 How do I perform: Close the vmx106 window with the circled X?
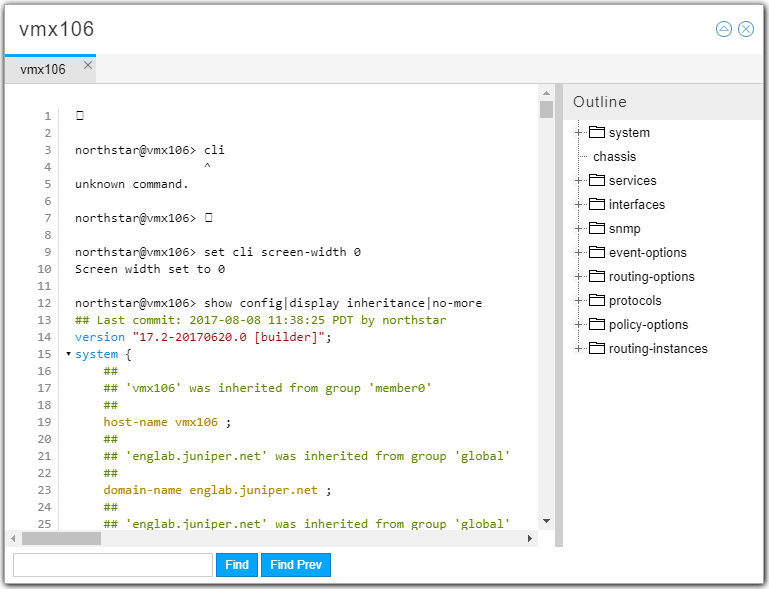746,29
